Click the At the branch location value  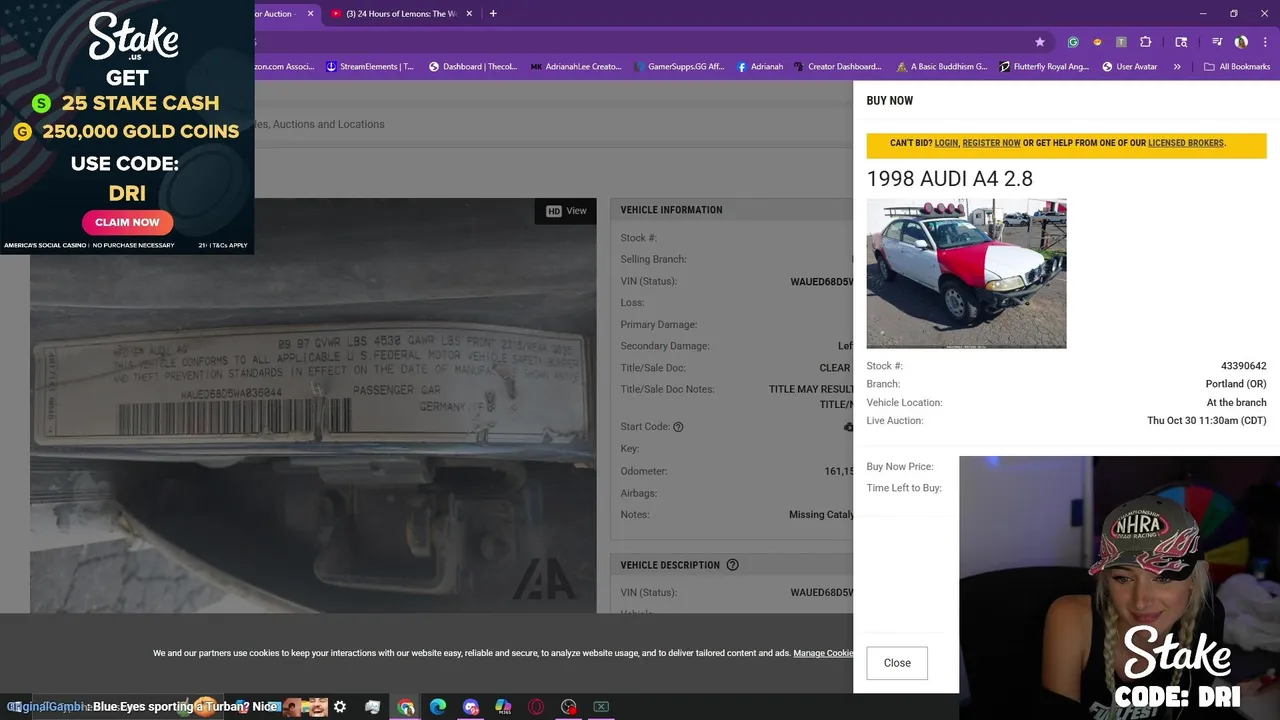click(1236, 403)
